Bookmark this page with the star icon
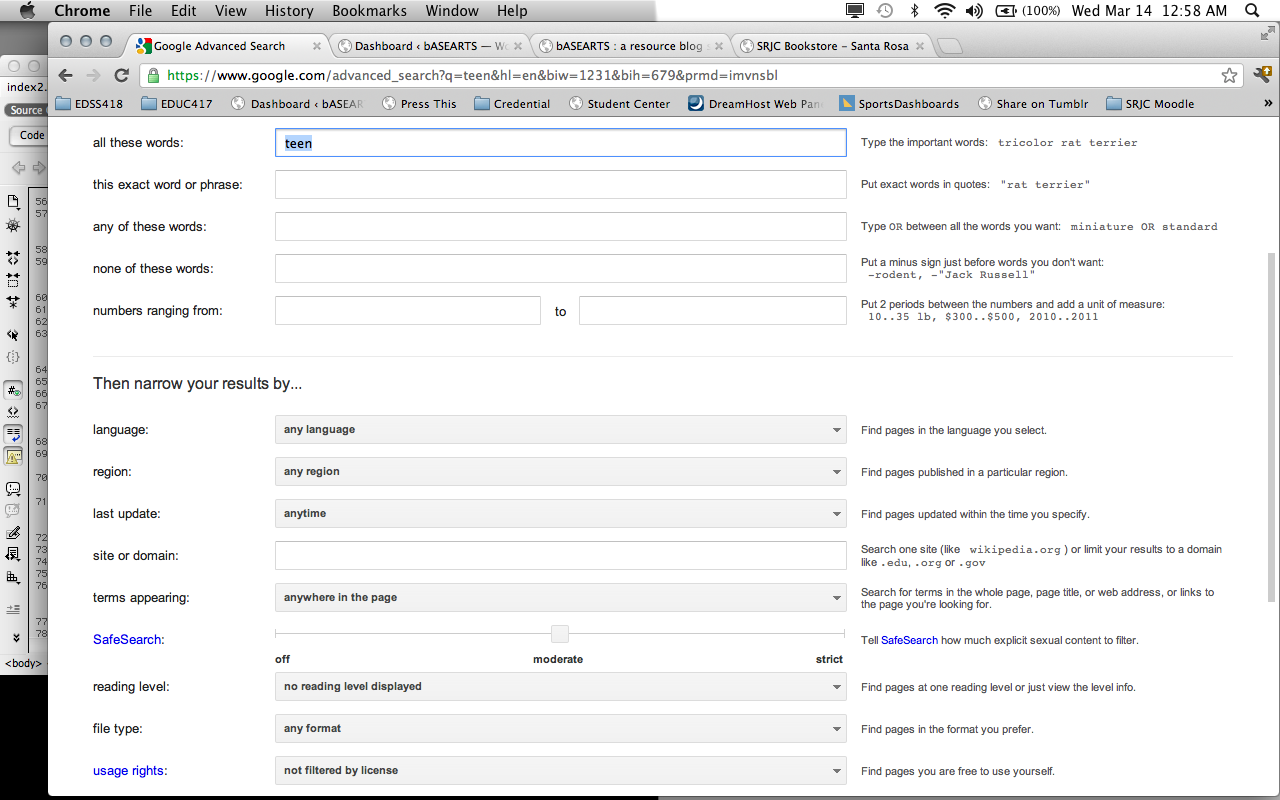This screenshot has width=1280, height=800. point(1229,76)
